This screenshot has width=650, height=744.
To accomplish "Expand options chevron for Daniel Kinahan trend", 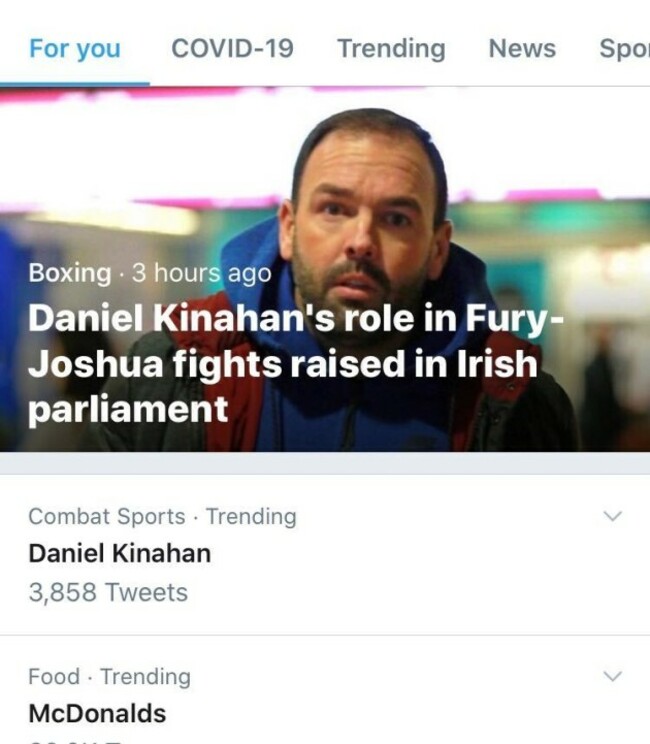I will tap(614, 516).
